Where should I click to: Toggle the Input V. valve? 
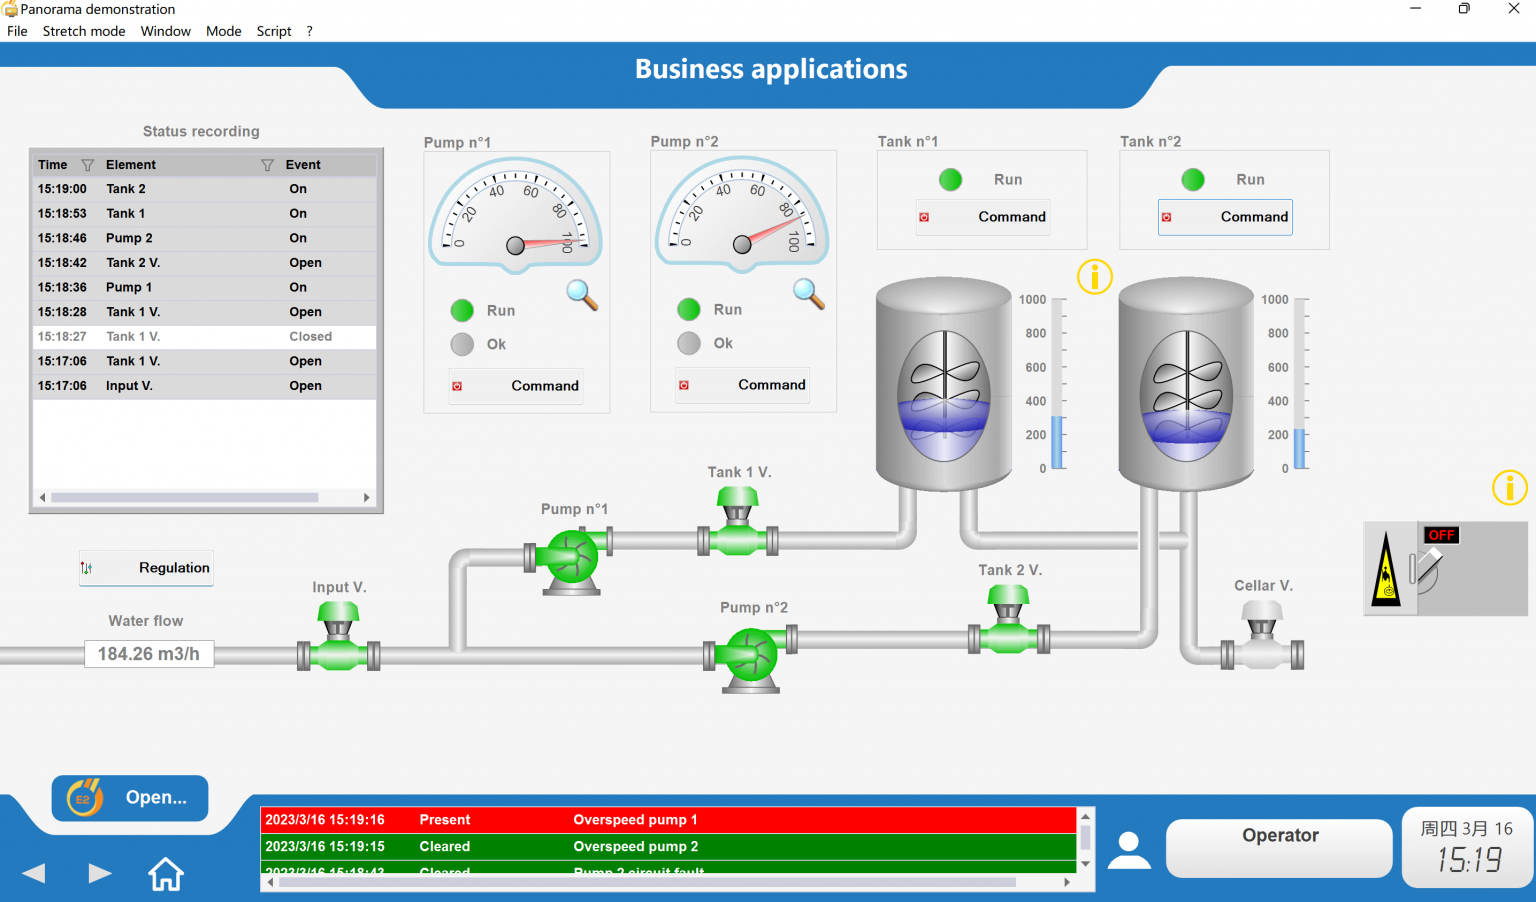click(x=338, y=638)
